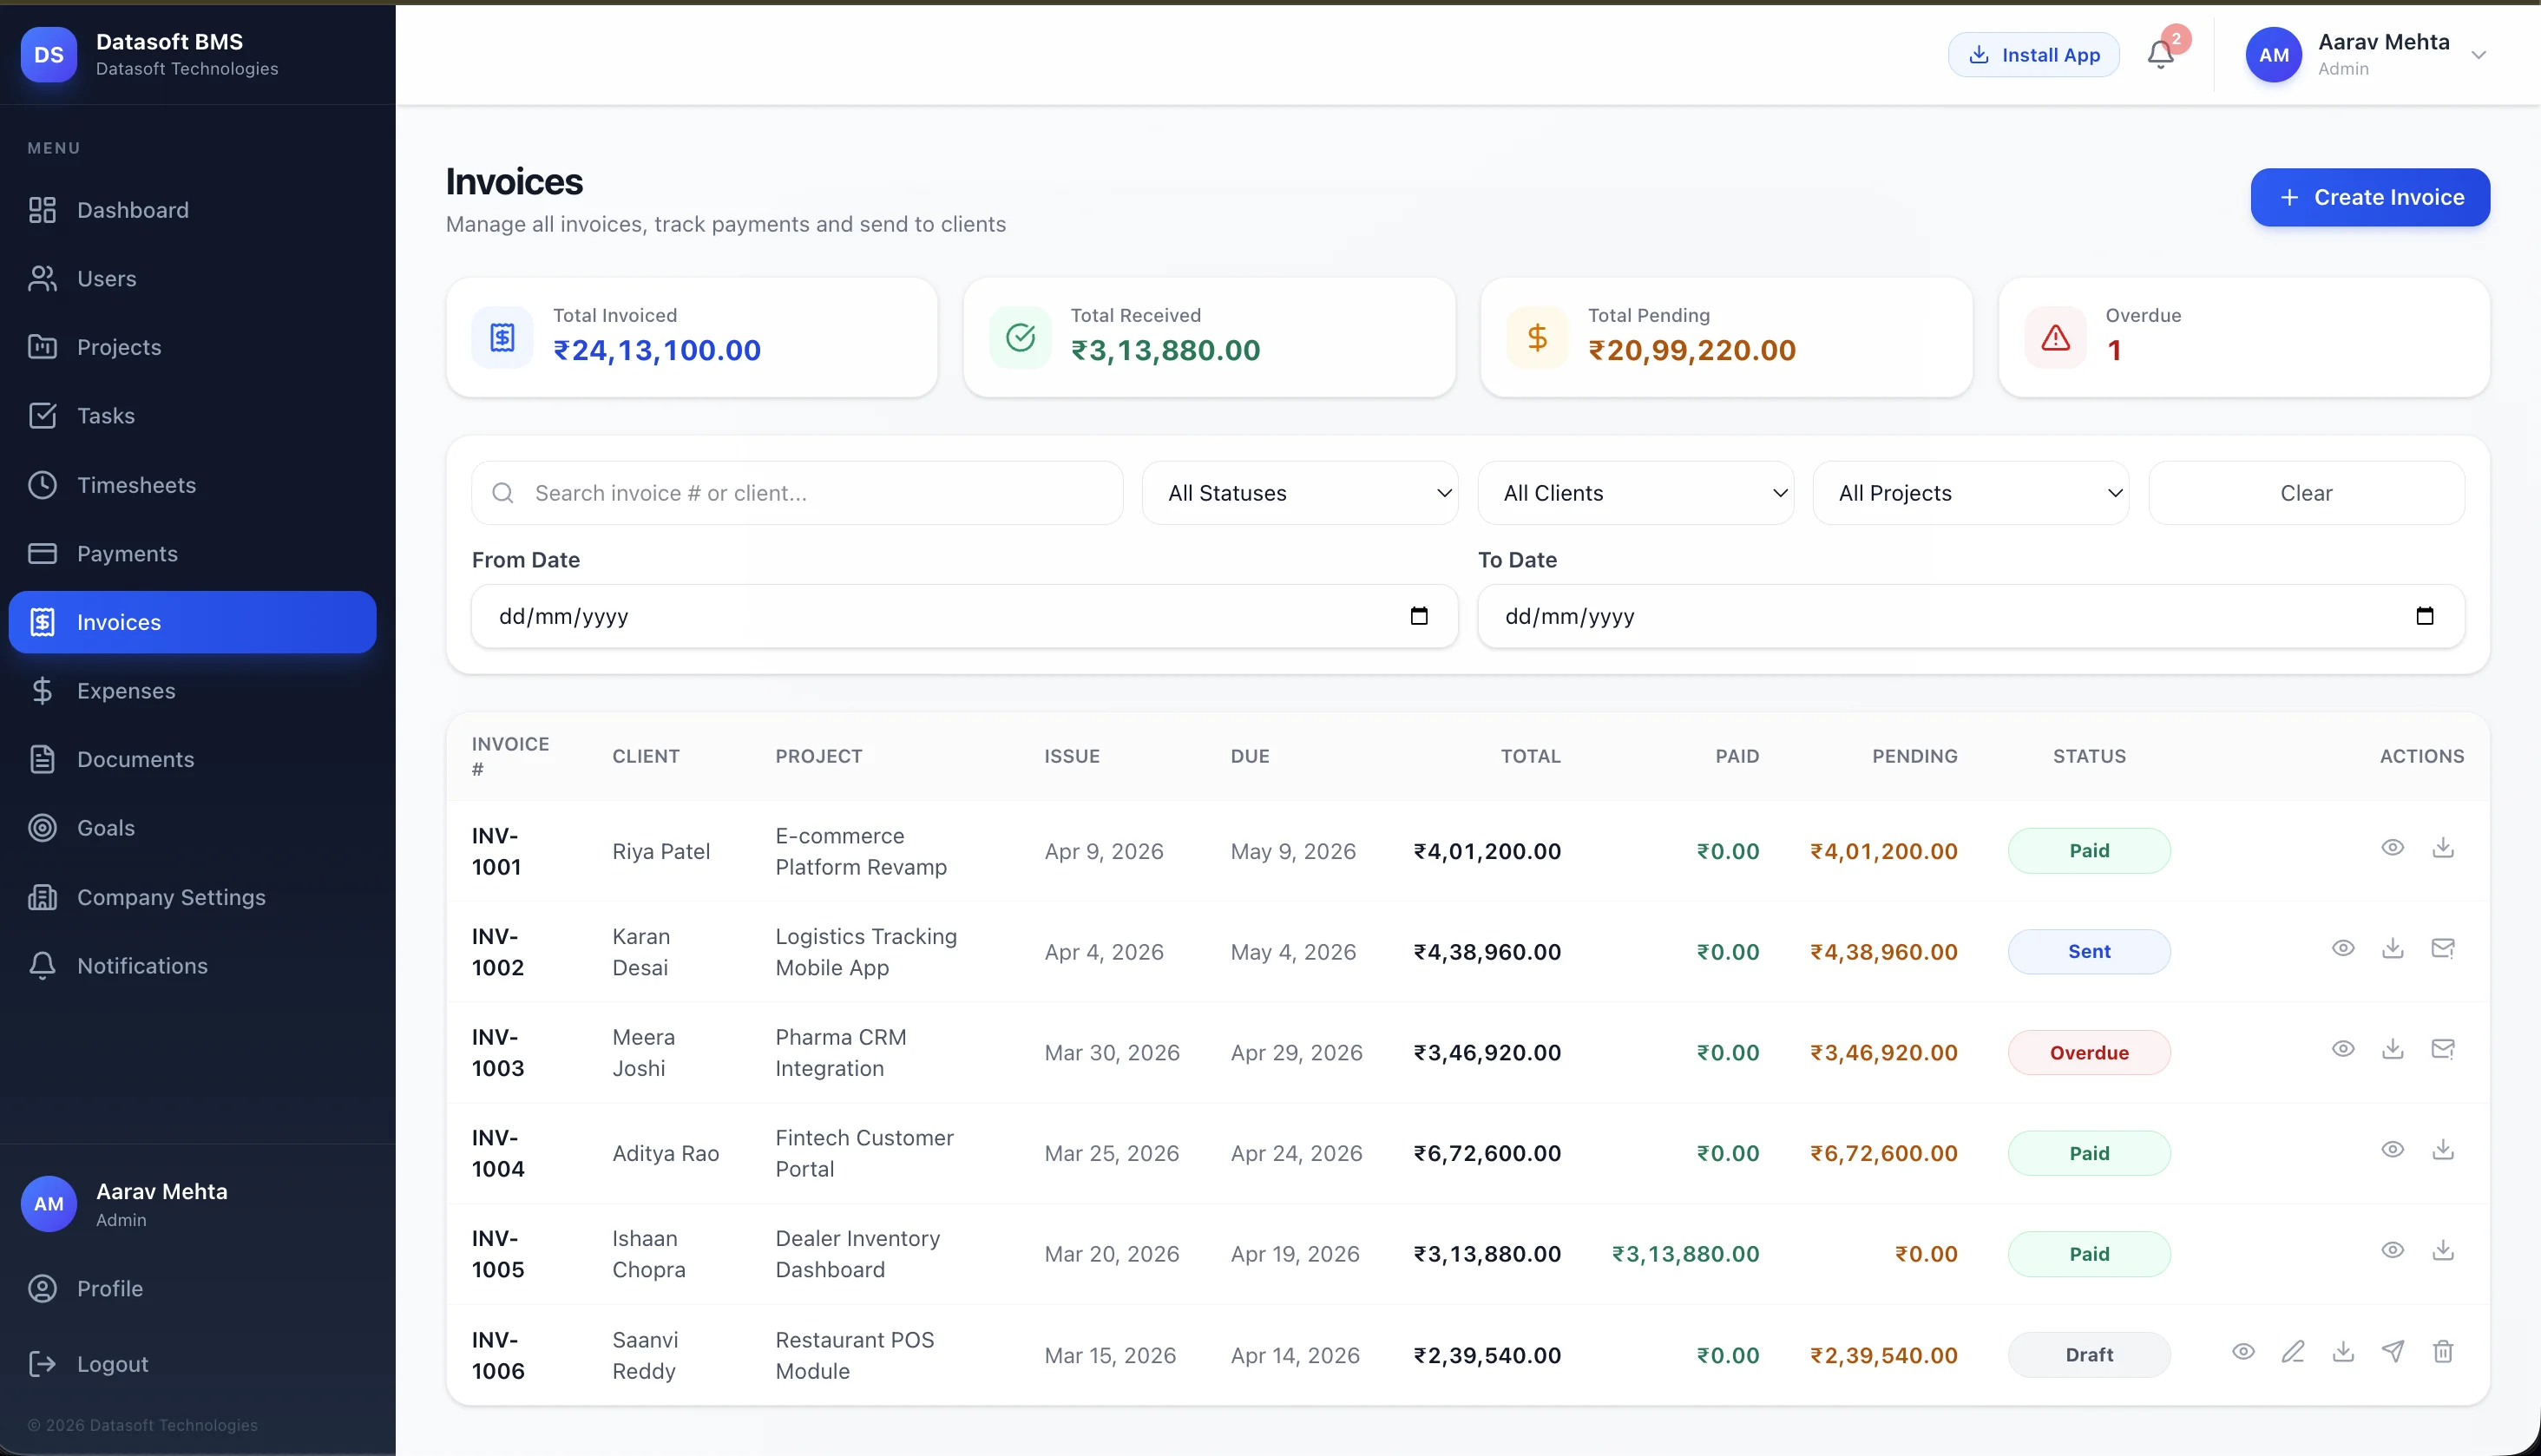Send invoice INV-1006 using paper plane icon

pyautogui.click(x=2392, y=1352)
